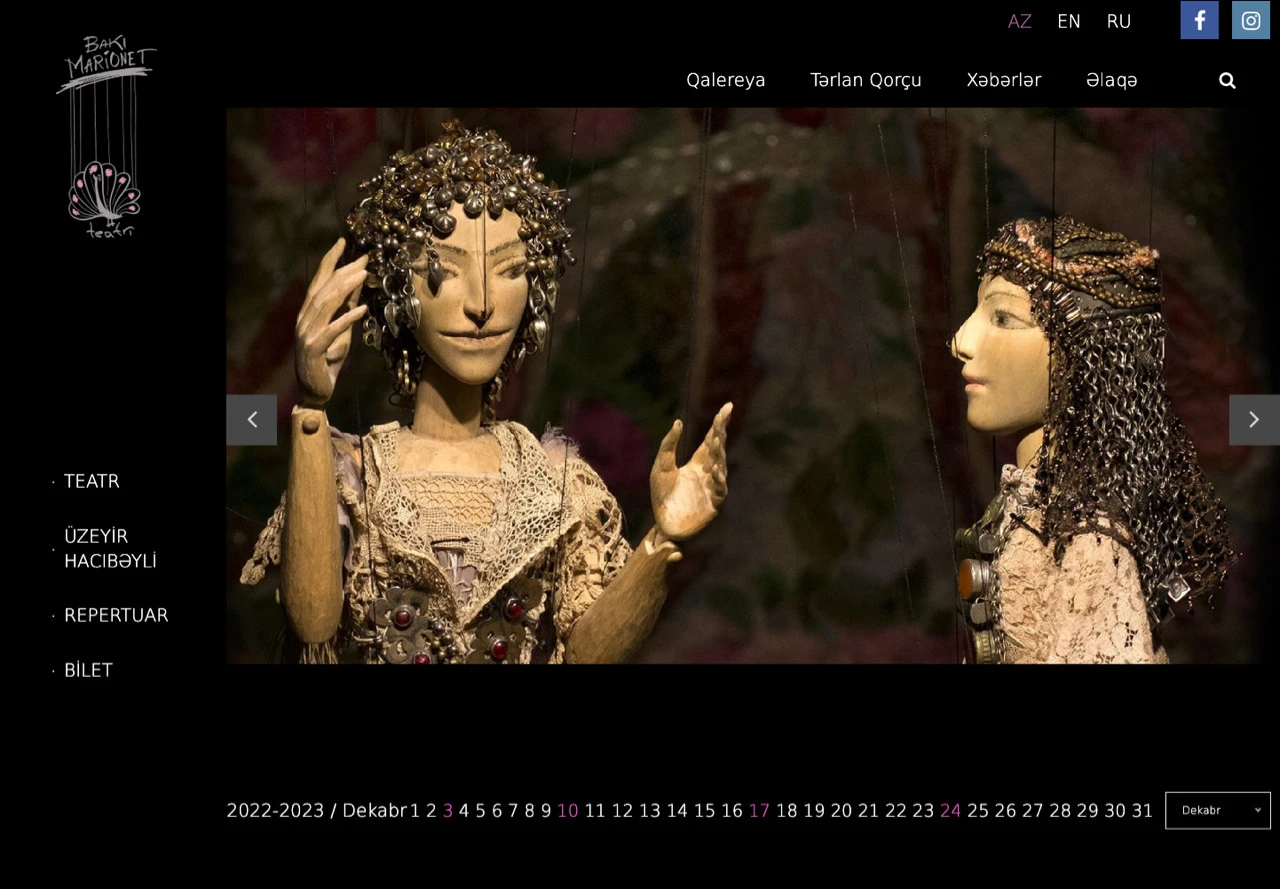
Task: Click date 28 in the calendar
Action: 1060,811
